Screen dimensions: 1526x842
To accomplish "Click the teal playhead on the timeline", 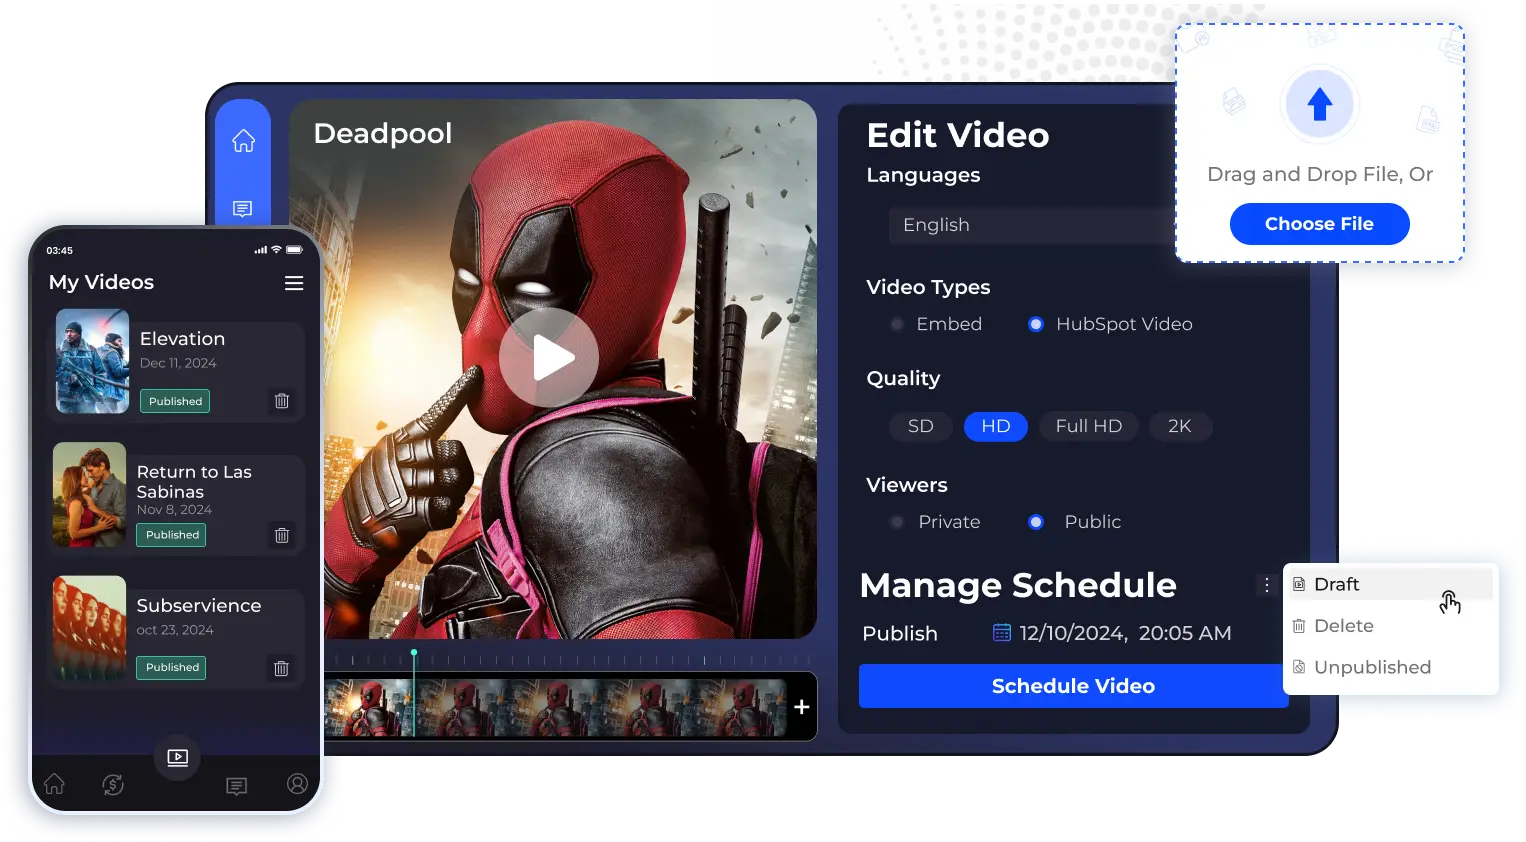I will point(414,693).
